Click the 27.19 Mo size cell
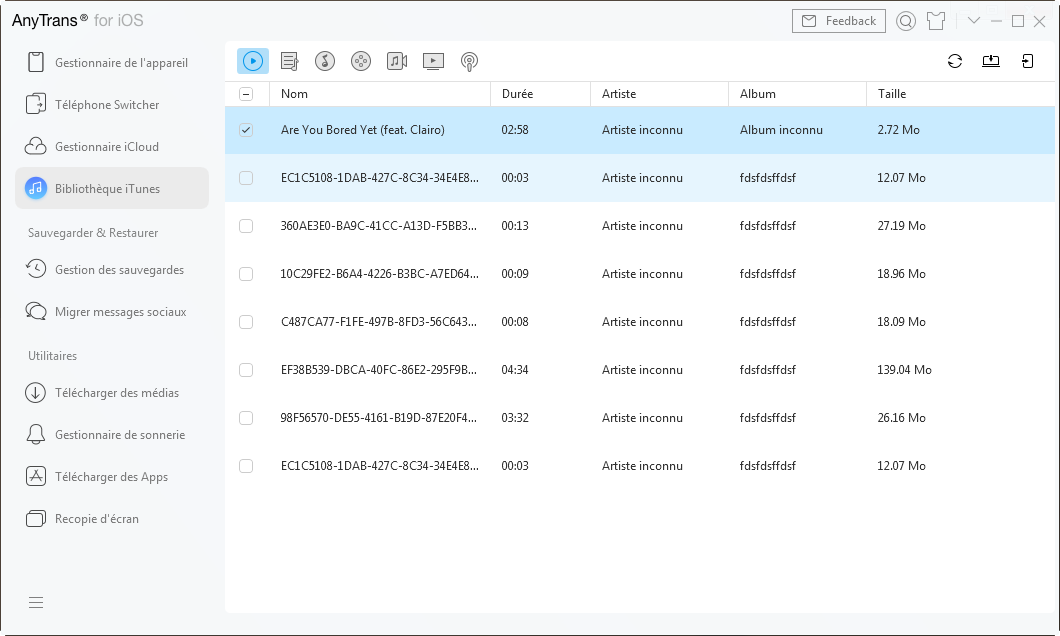This screenshot has width=1060, height=636. [901, 226]
